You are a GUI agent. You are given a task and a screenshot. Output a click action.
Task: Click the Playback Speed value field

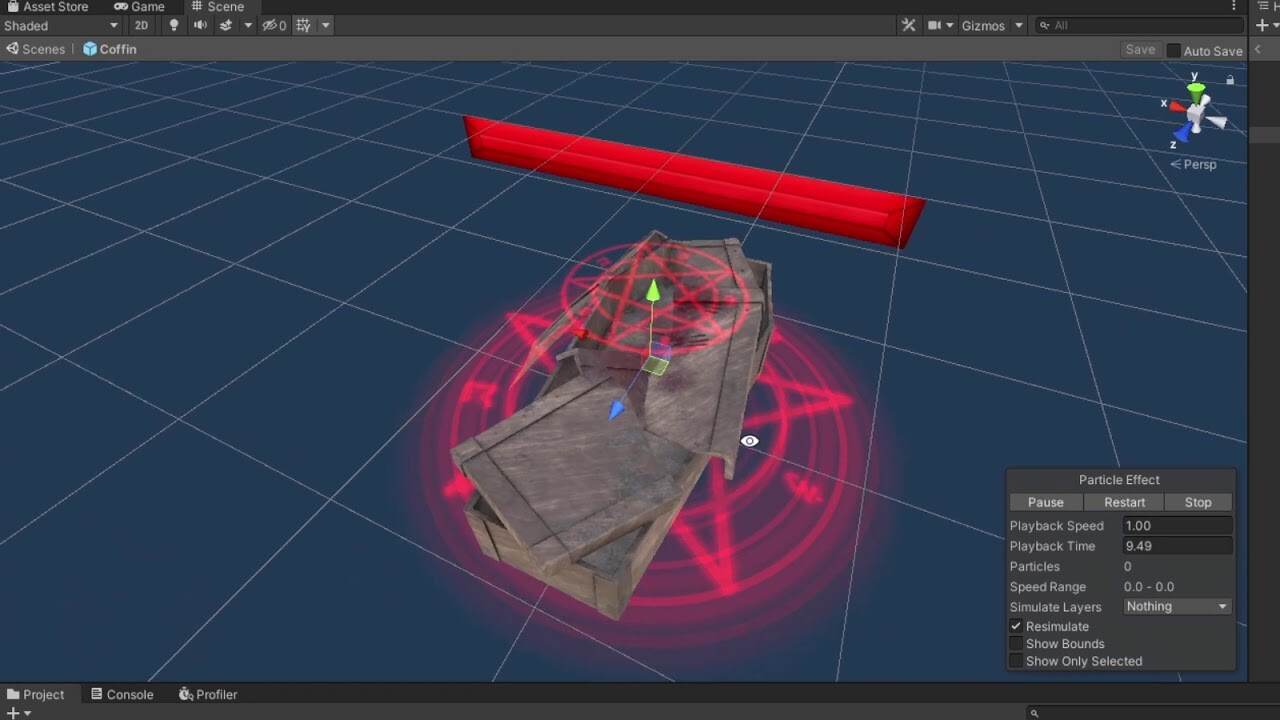tap(1178, 525)
